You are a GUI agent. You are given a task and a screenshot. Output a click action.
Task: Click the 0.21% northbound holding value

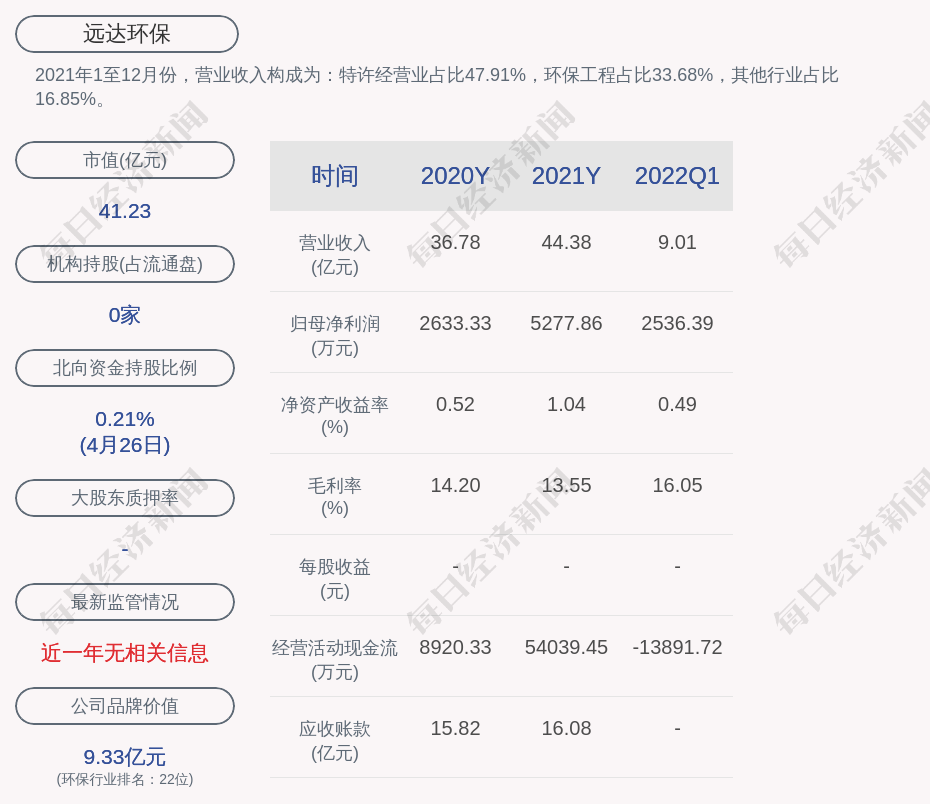(x=125, y=419)
